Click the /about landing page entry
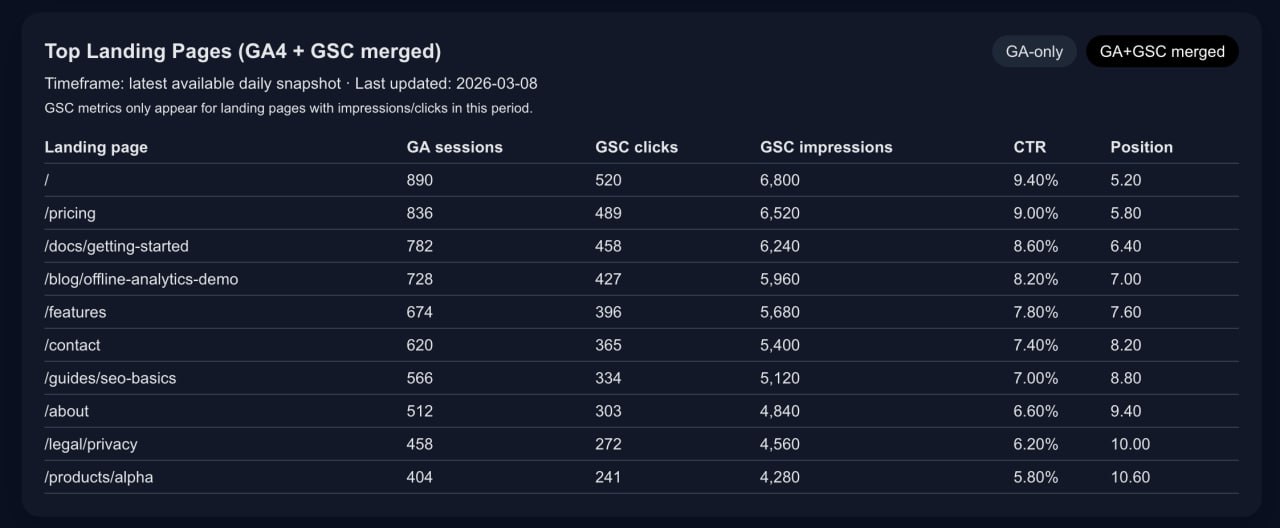Viewport: 1280px width, 528px height. click(x=66, y=411)
